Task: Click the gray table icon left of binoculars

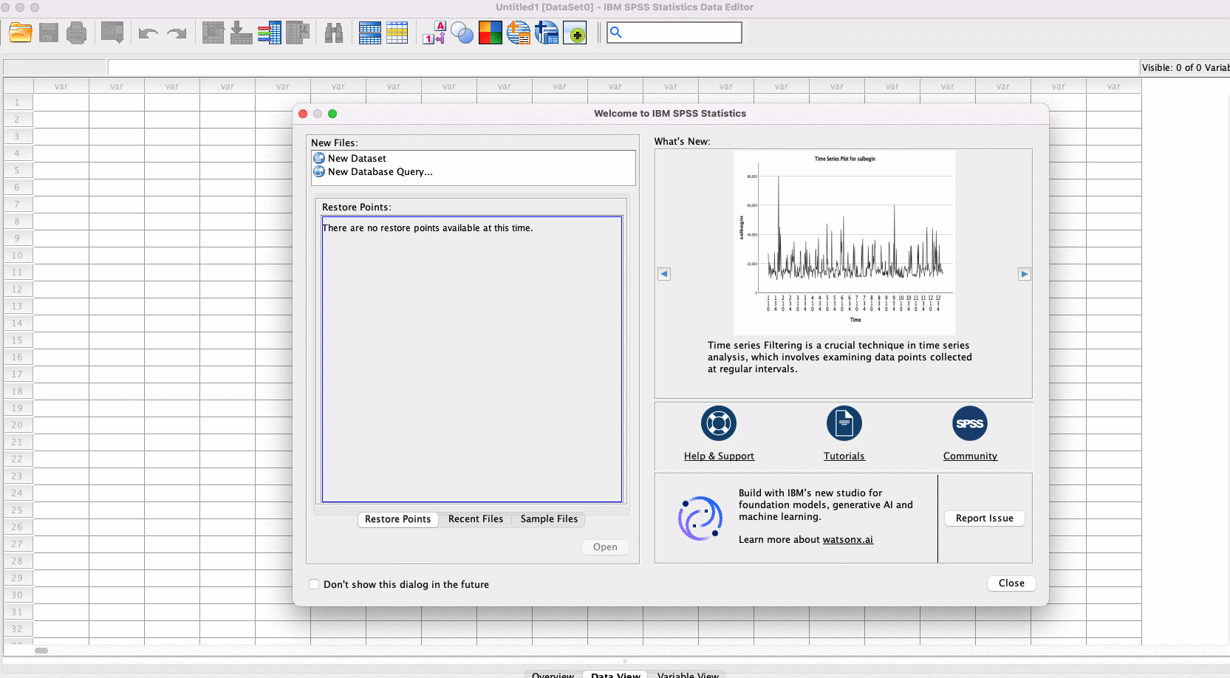Action: pos(297,33)
